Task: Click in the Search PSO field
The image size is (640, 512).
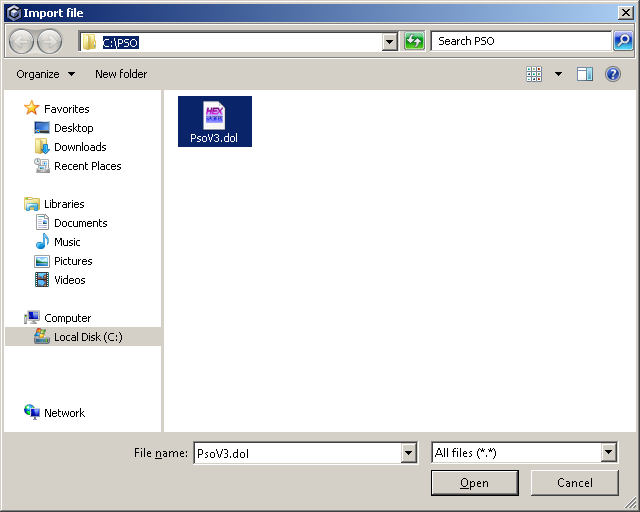Action: (x=520, y=41)
